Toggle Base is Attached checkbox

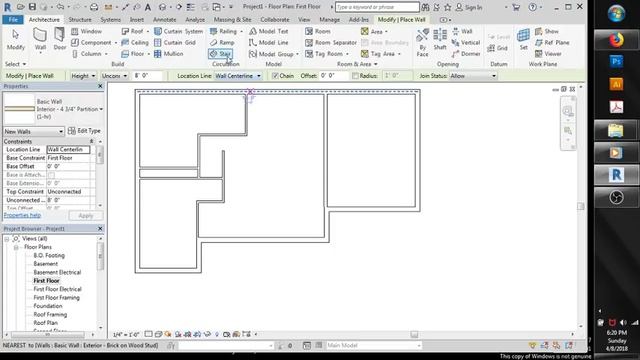pos(51,175)
